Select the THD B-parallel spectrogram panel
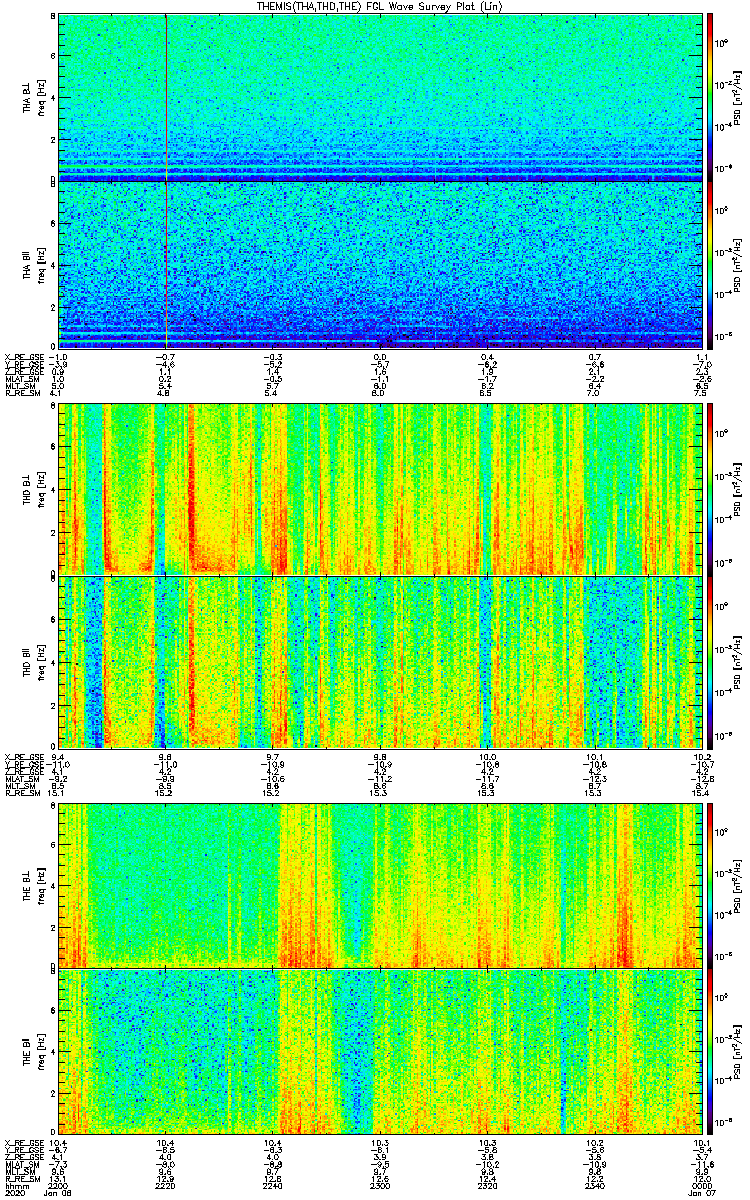This screenshot has width=750, height=1200. [380, 662]
